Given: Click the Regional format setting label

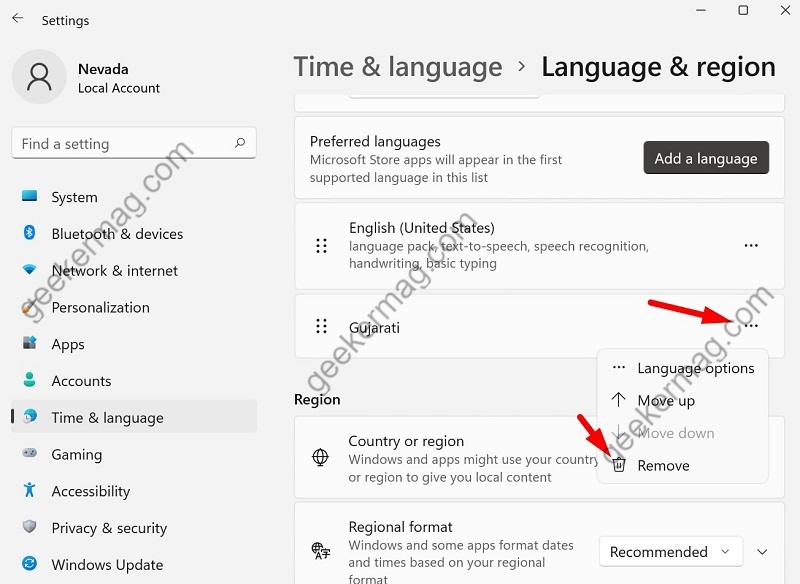Looking at the screenshot, I should click(401, 526).
